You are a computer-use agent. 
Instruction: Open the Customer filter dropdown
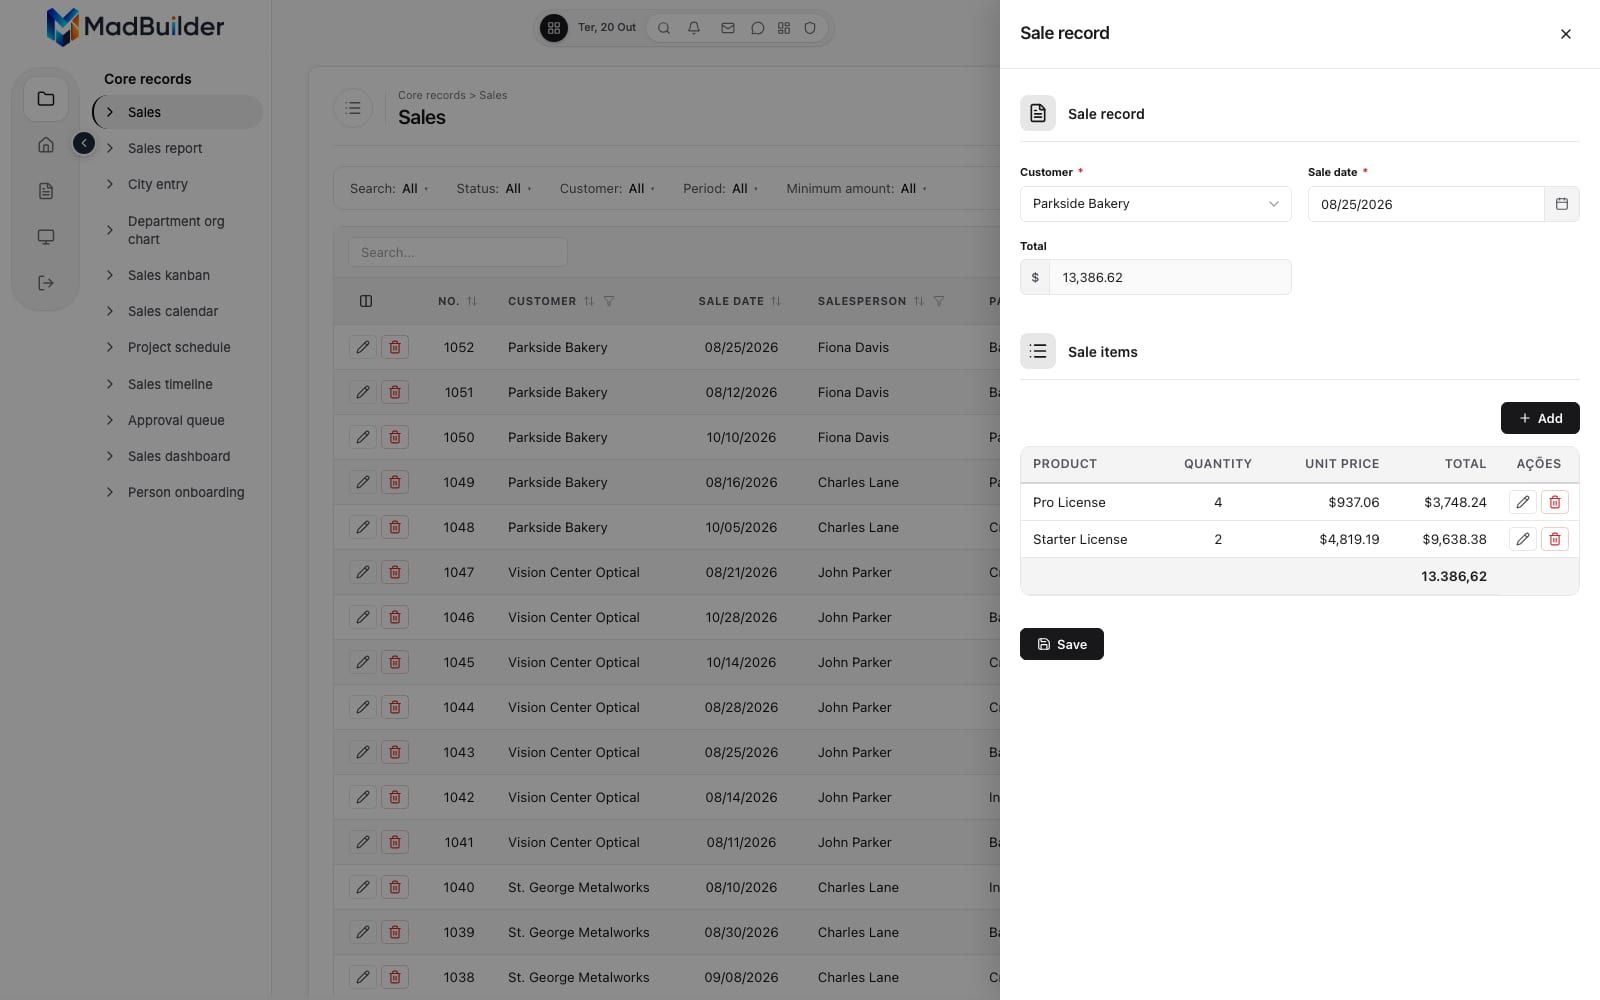pos(607,188)
